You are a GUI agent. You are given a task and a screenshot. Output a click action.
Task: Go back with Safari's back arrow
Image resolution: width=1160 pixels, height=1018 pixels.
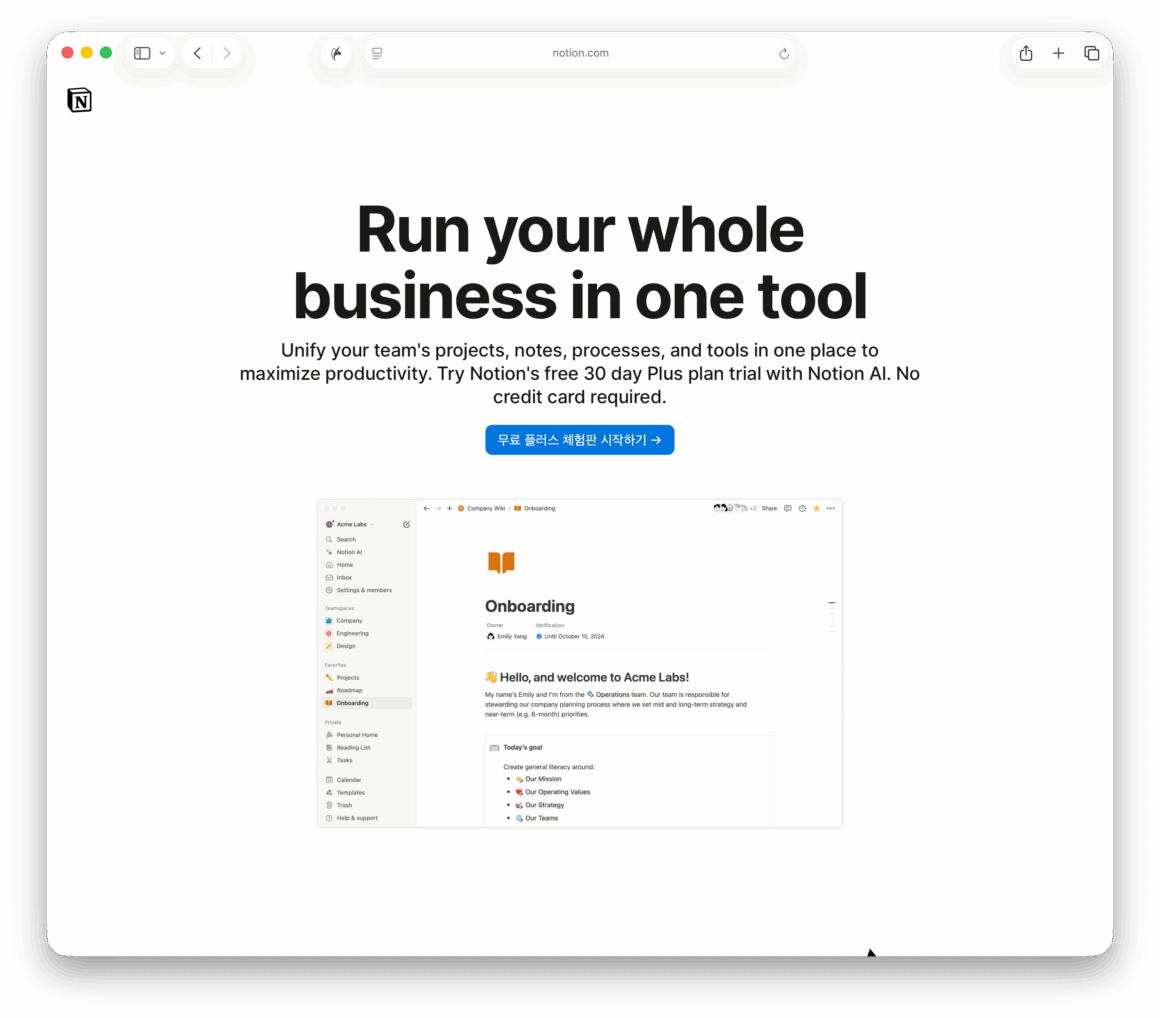tap(198, 53)
